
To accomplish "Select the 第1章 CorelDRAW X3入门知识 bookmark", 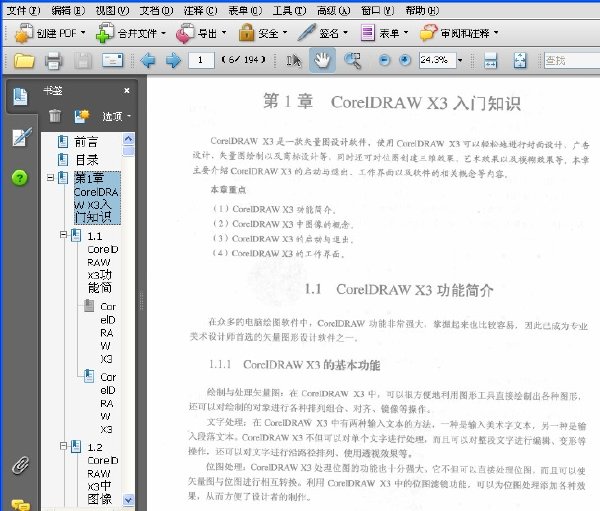I will [x=97, y=198].
